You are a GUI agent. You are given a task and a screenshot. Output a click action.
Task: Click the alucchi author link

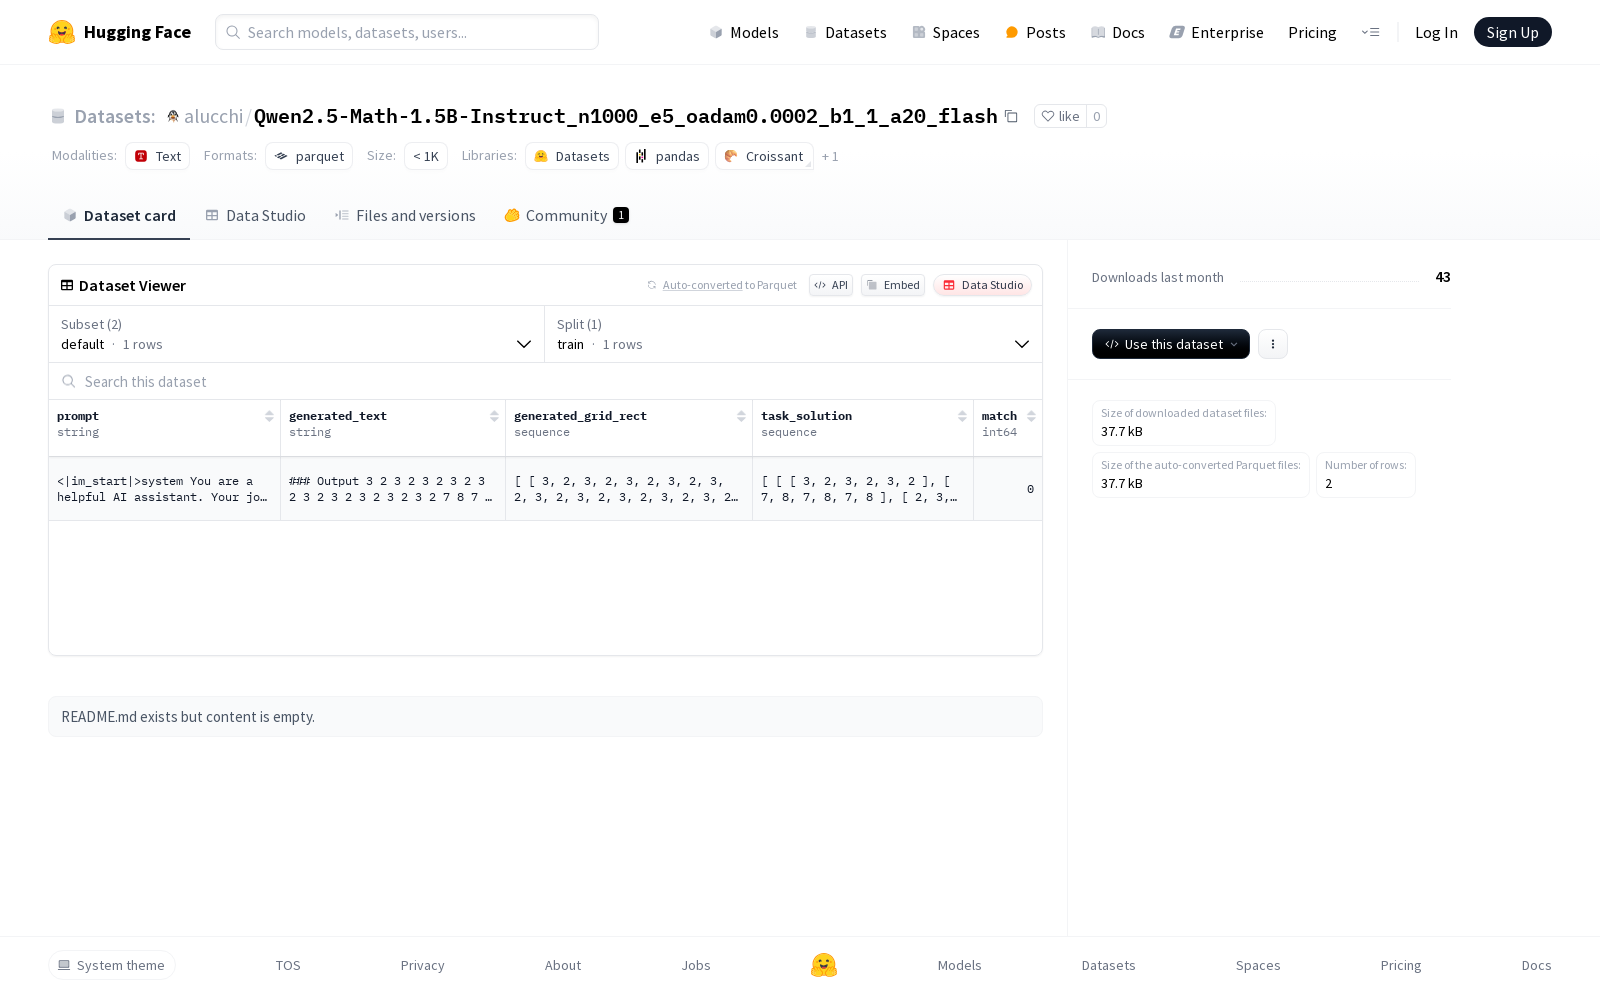(213, 116)
